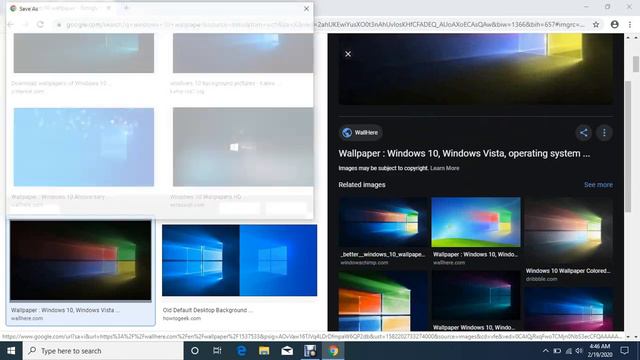Show hidden tray icons chevron

(546, 351)
